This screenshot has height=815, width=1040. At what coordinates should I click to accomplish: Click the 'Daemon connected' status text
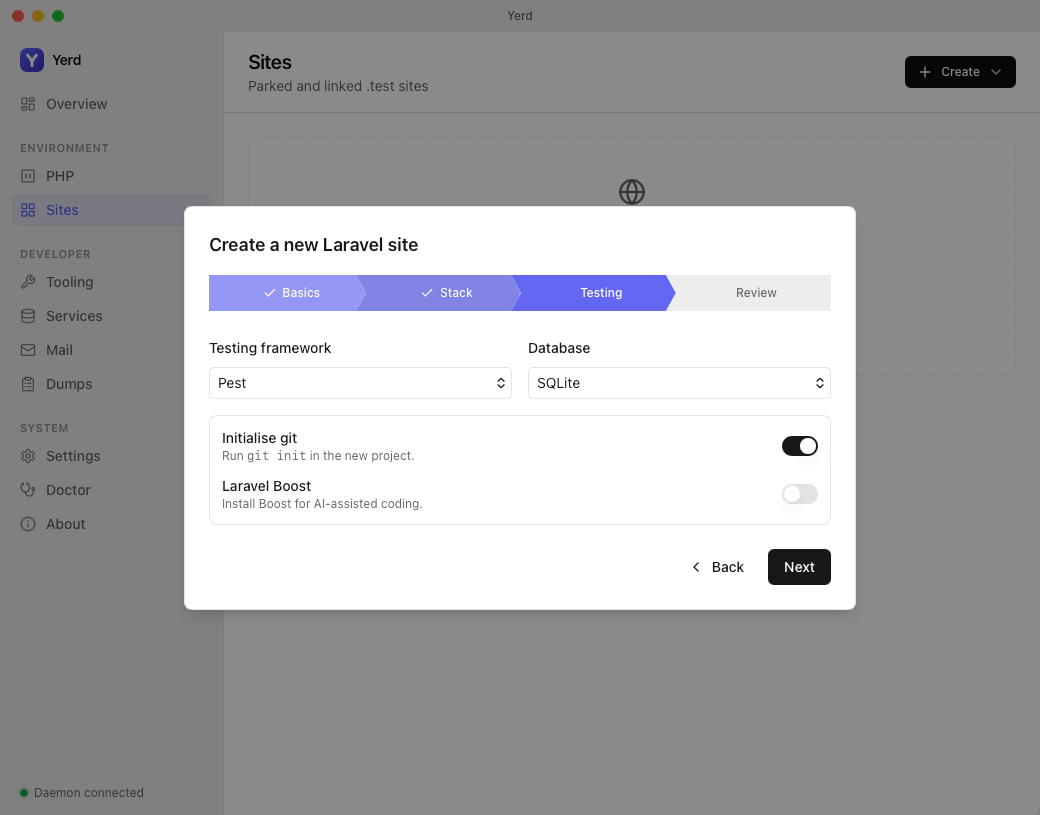coord(89,792)
